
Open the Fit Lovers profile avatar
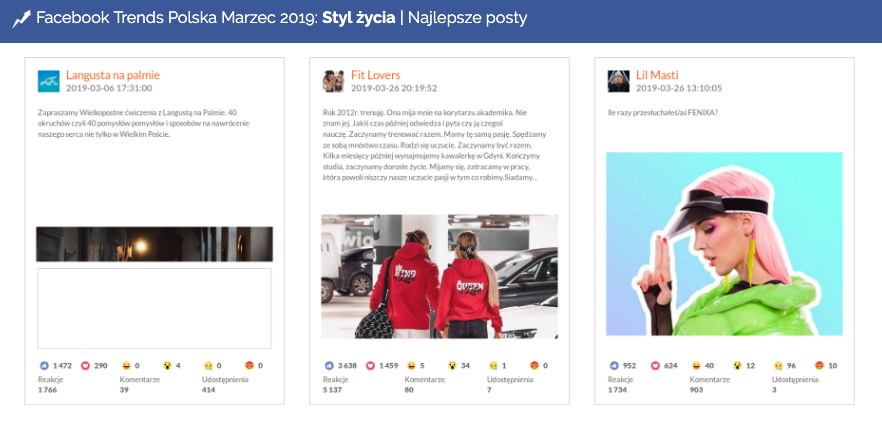pyautogui.click(x=334, y=81)
